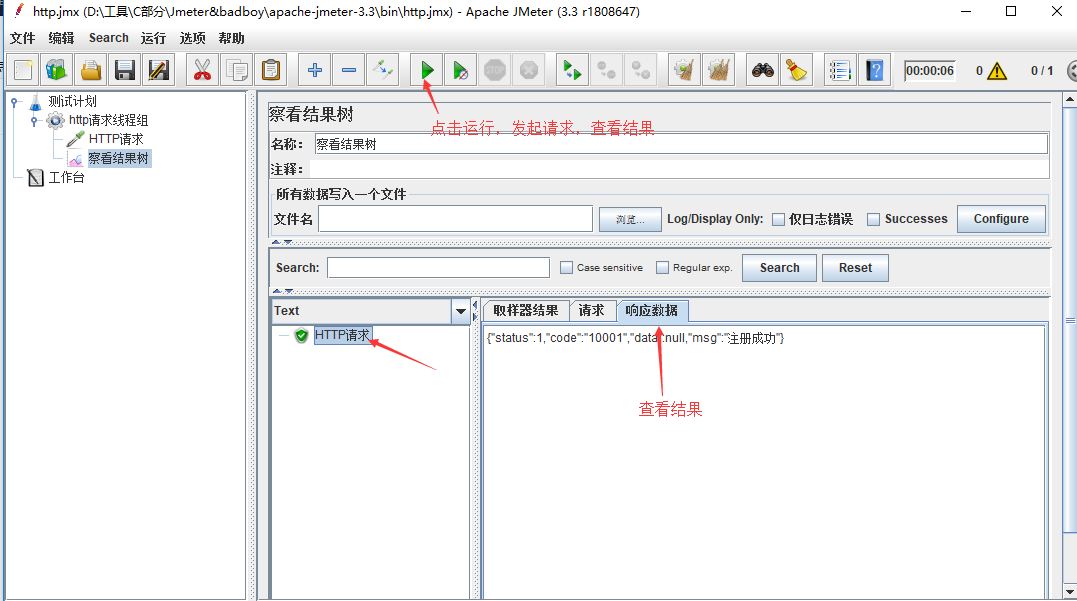Click the 文件名 input field

tap(455, 219)
